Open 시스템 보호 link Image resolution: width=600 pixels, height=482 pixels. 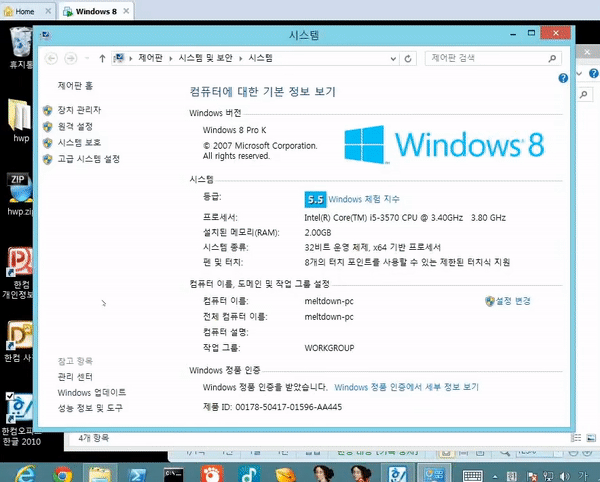[79, 143]
